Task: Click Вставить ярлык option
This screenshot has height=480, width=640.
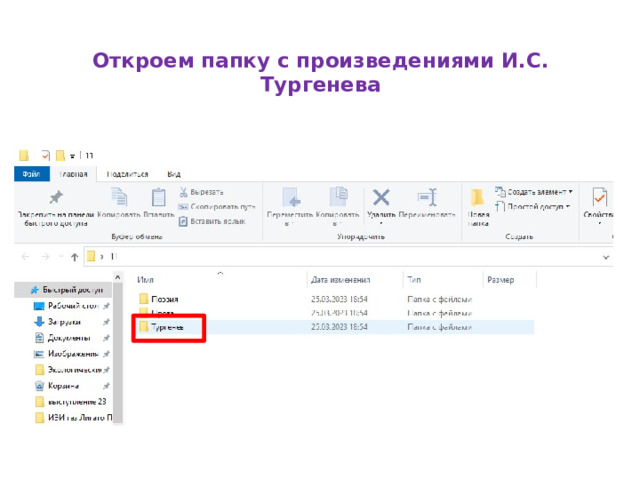Action: coord(212,221)
